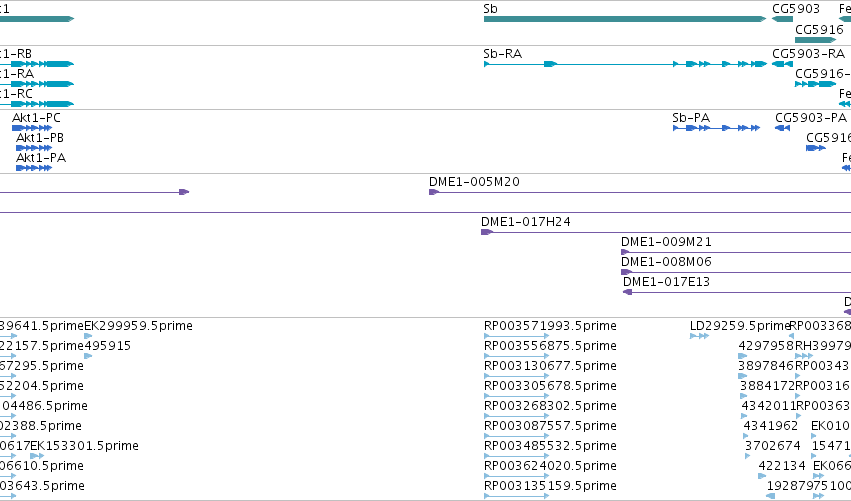Image resolution: width=851 pixels, height=501 pixels.
Task: Select the Sb gene bar
Action: (625, 19)
